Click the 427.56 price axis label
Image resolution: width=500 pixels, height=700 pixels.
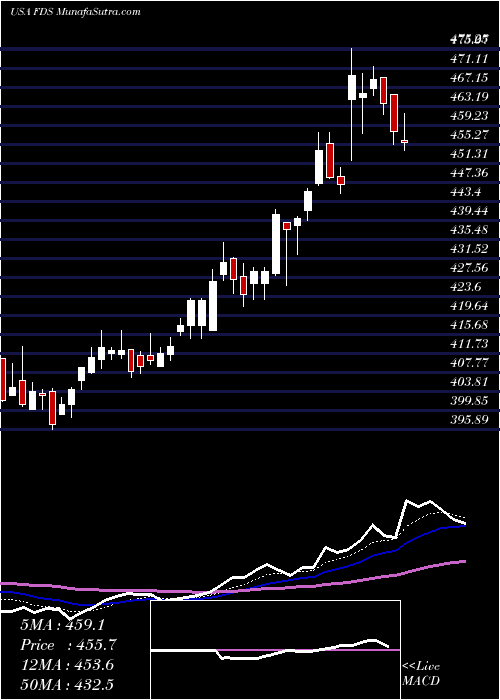pos(468,267)
